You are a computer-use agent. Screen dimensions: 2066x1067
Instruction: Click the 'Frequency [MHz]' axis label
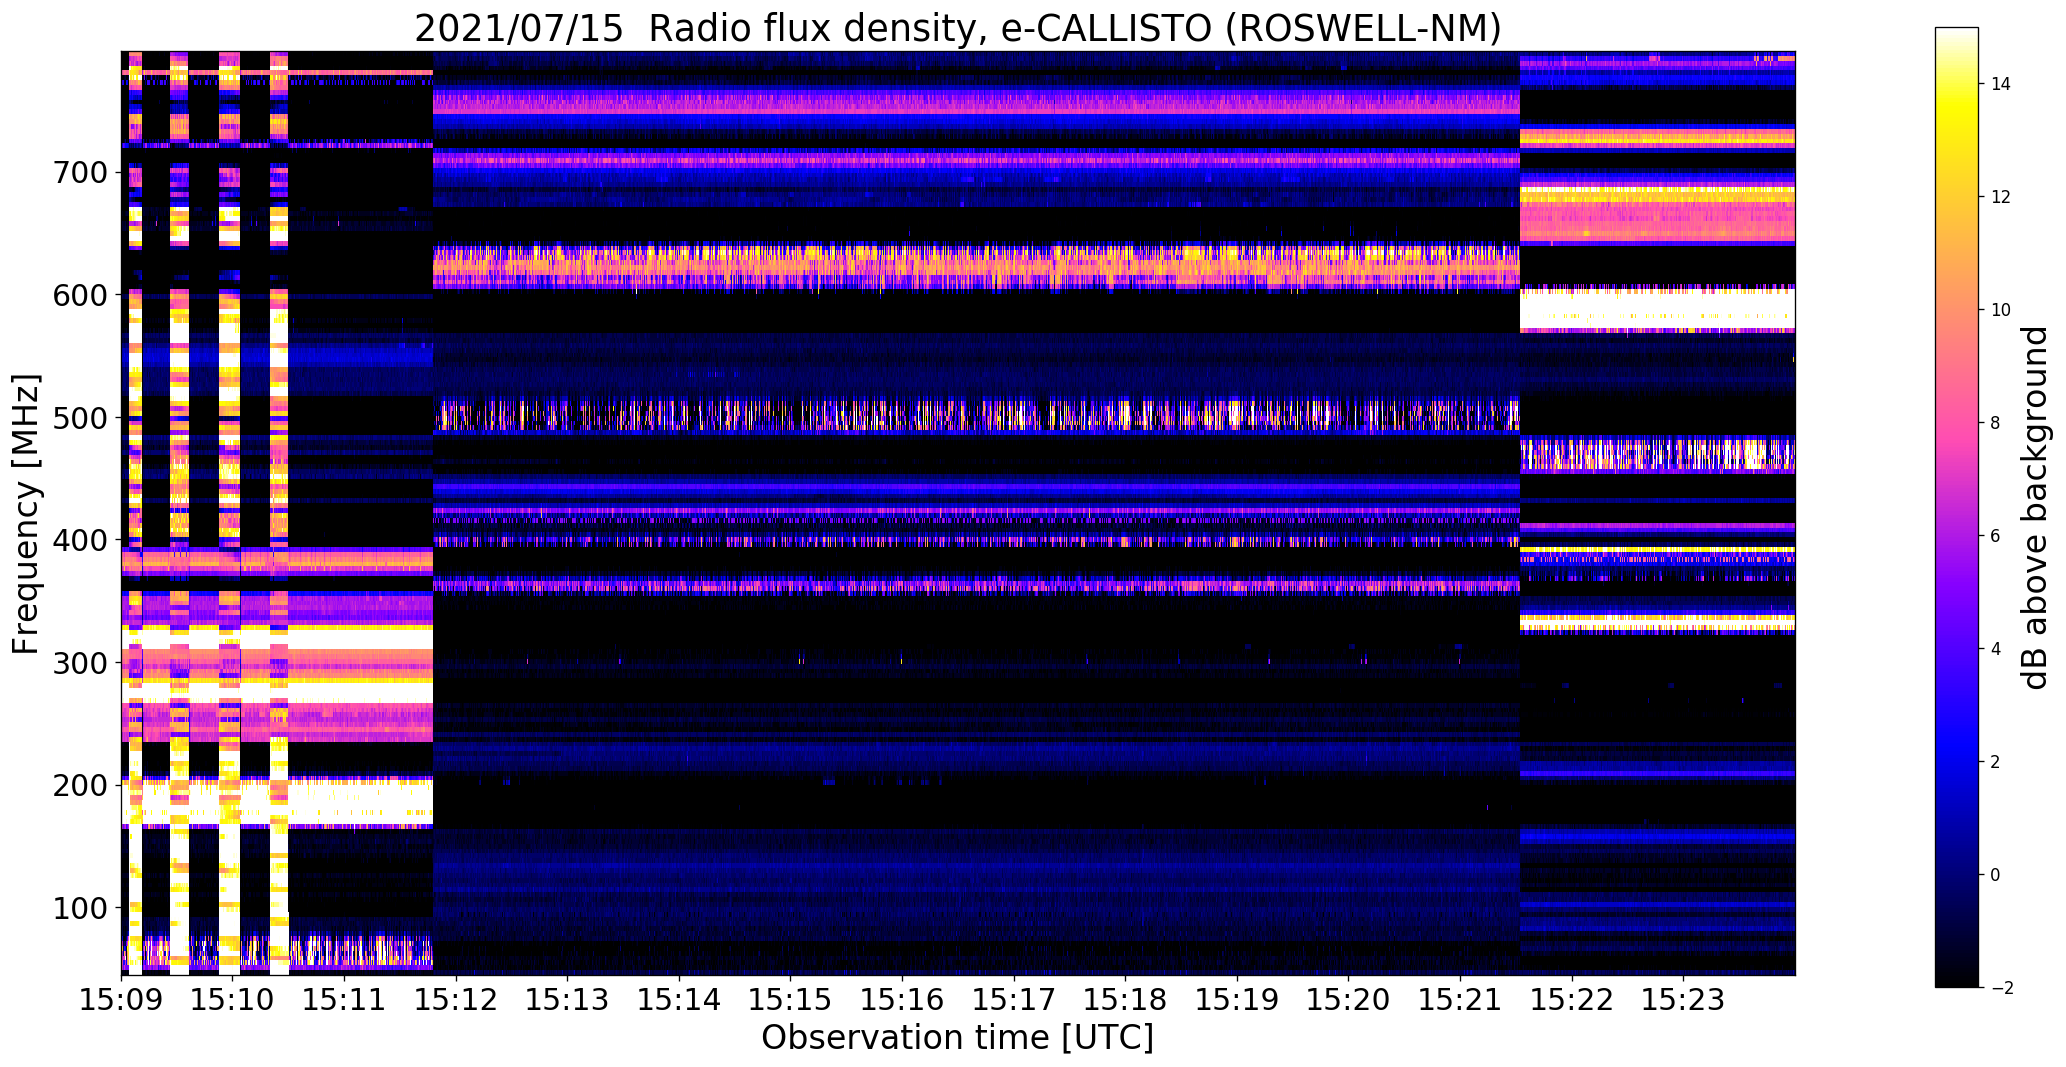click(26, 514)
